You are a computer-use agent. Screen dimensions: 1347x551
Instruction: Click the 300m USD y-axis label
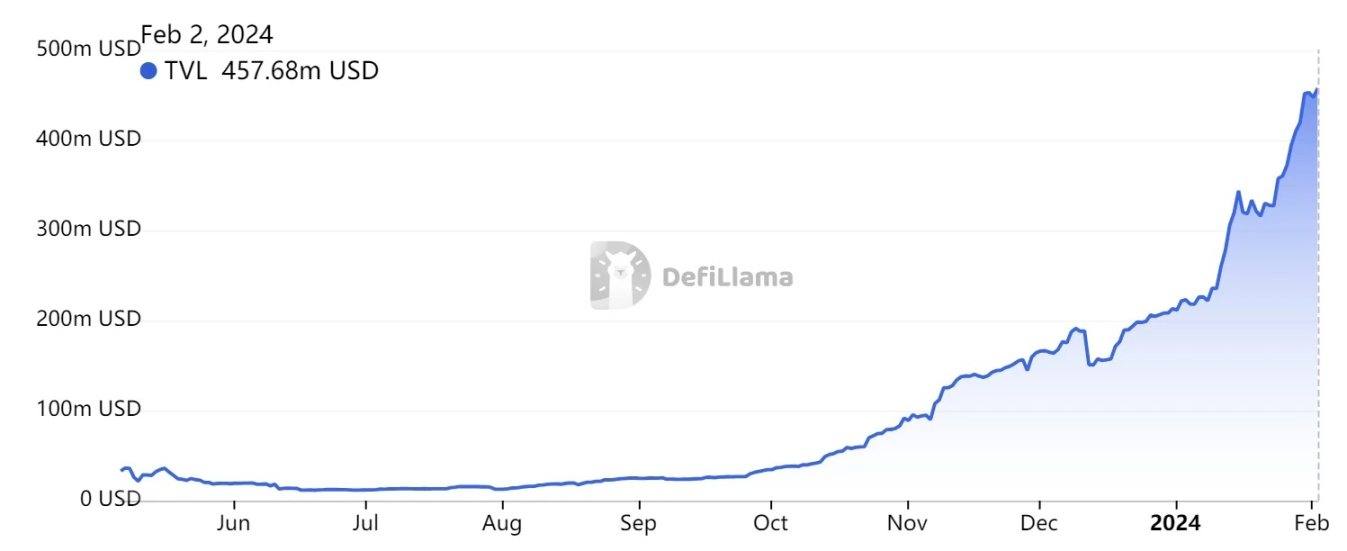(89, 229)
